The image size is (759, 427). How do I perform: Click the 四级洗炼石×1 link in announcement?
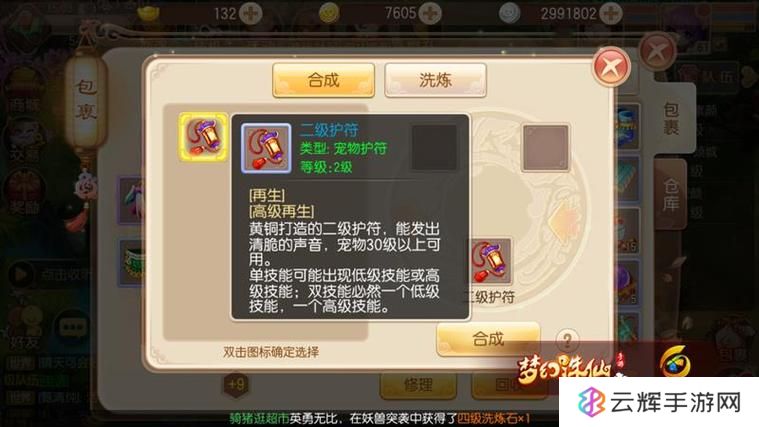click(x=494, y=418)
